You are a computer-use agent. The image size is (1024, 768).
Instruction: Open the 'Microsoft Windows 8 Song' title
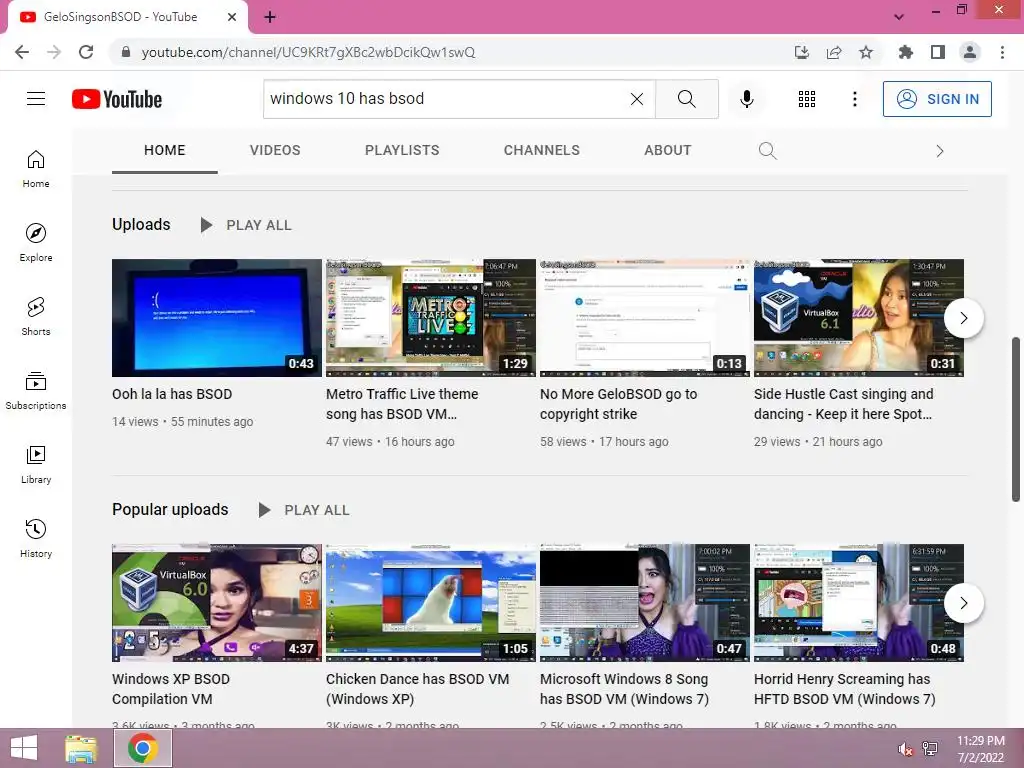coord(624,688)
